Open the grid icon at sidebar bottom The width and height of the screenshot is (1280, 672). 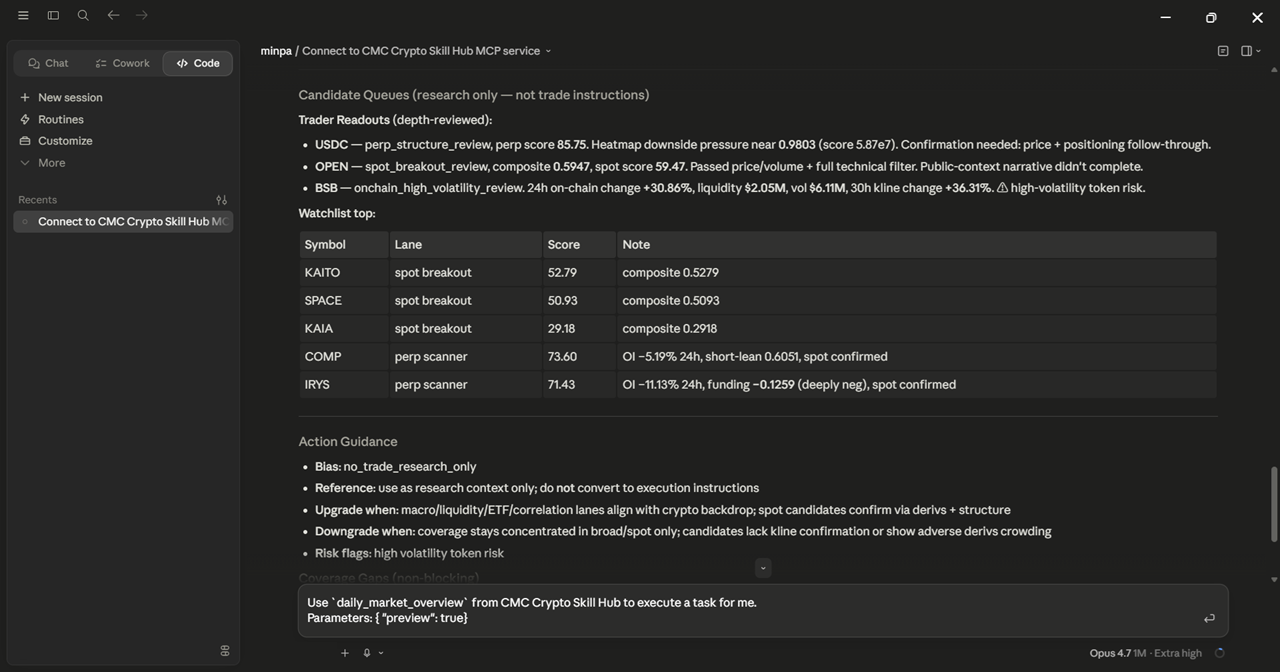(x=225, y=651)
